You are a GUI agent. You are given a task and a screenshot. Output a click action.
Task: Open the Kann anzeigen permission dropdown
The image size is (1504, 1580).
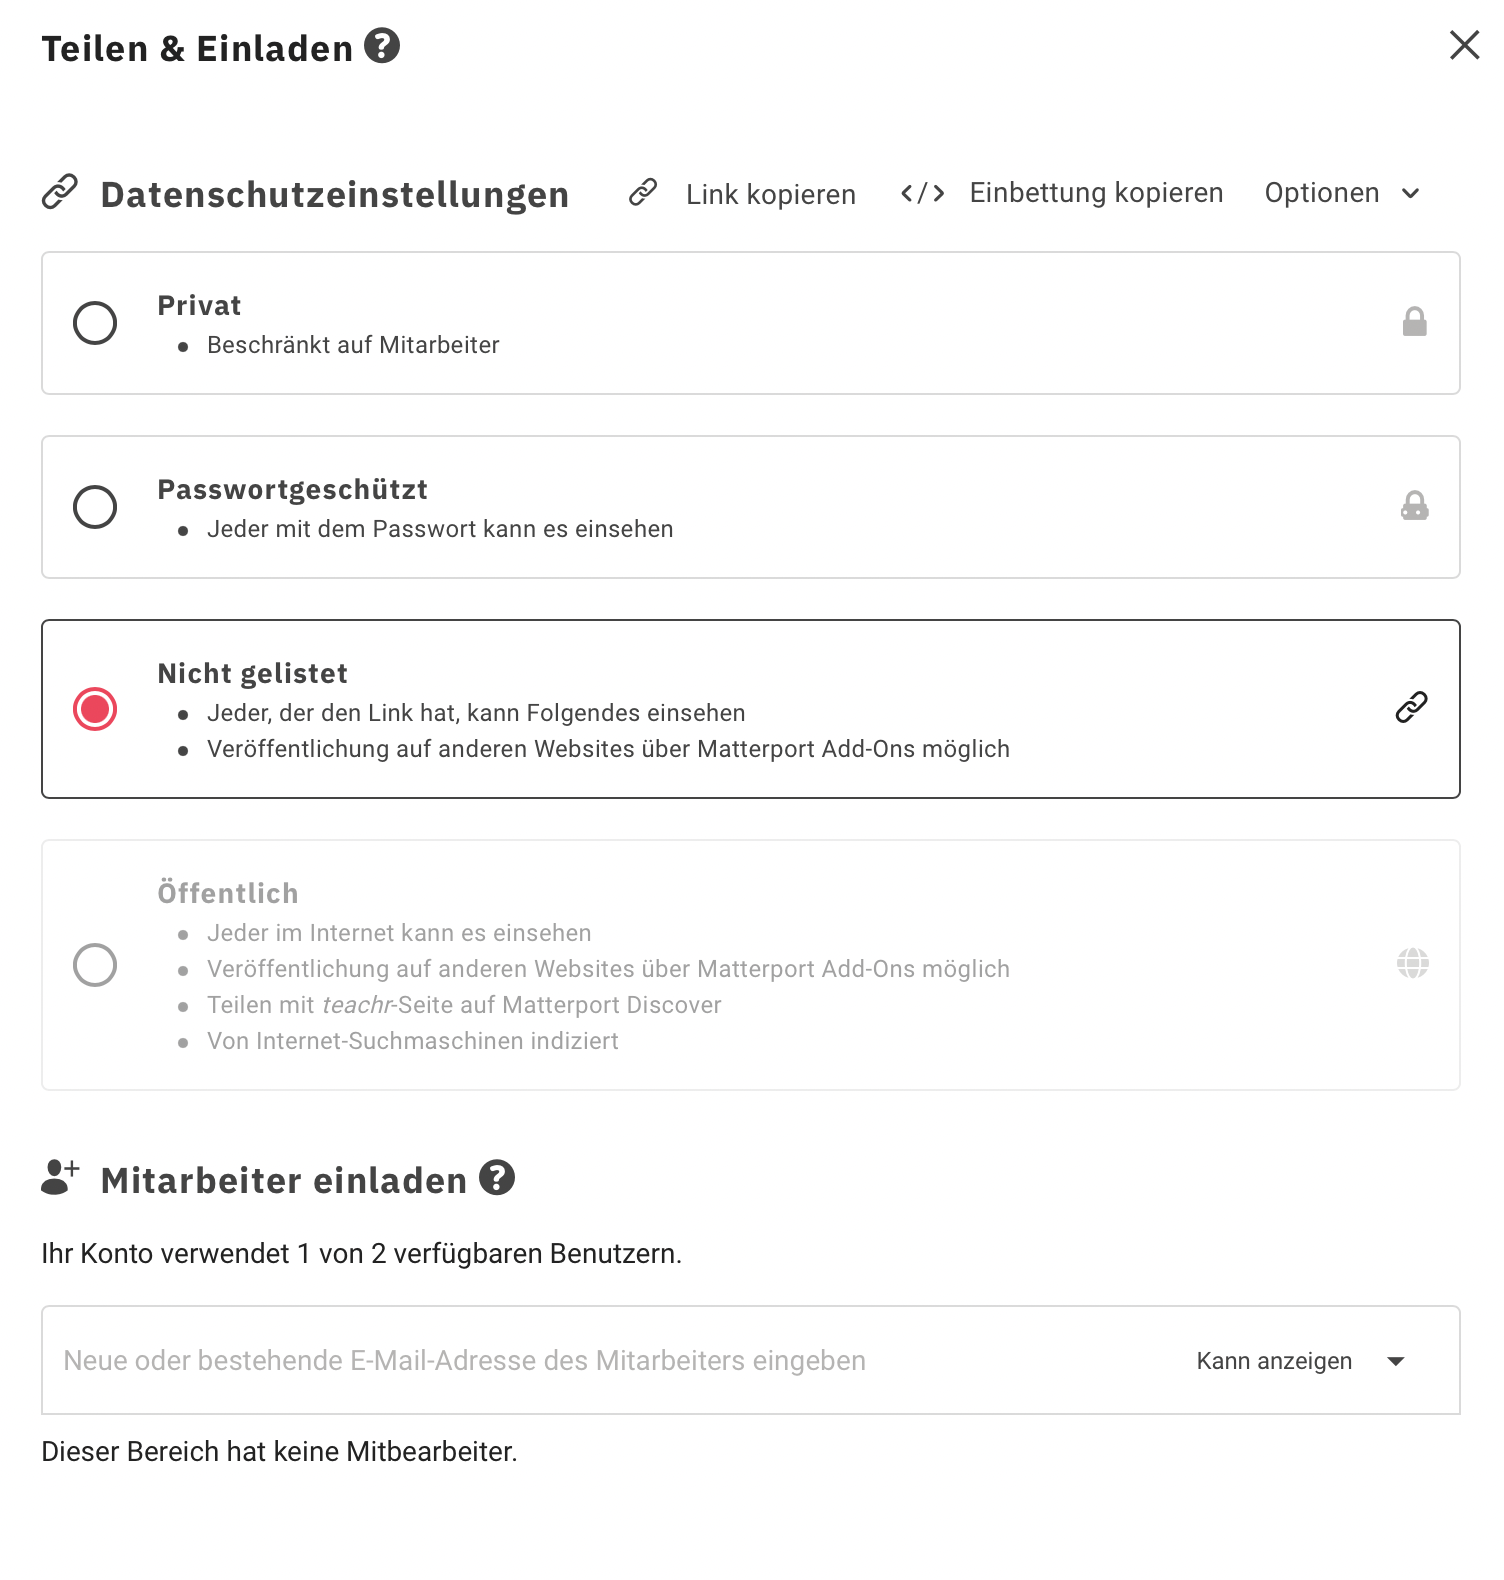pos(1299,1361)
